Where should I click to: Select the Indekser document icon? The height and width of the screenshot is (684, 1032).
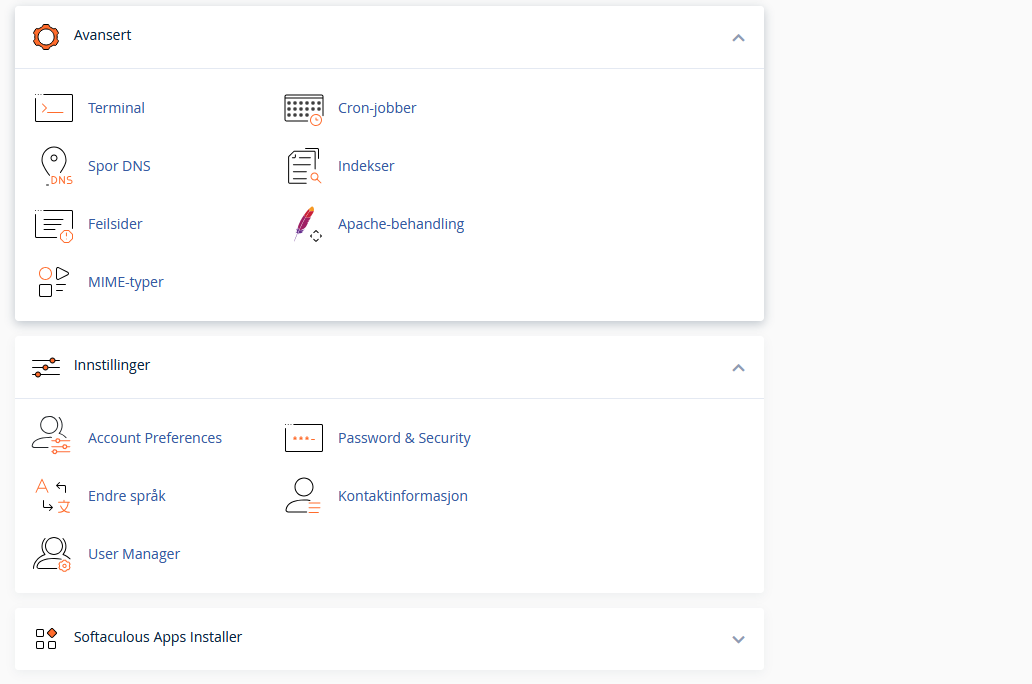pos(304,166)
